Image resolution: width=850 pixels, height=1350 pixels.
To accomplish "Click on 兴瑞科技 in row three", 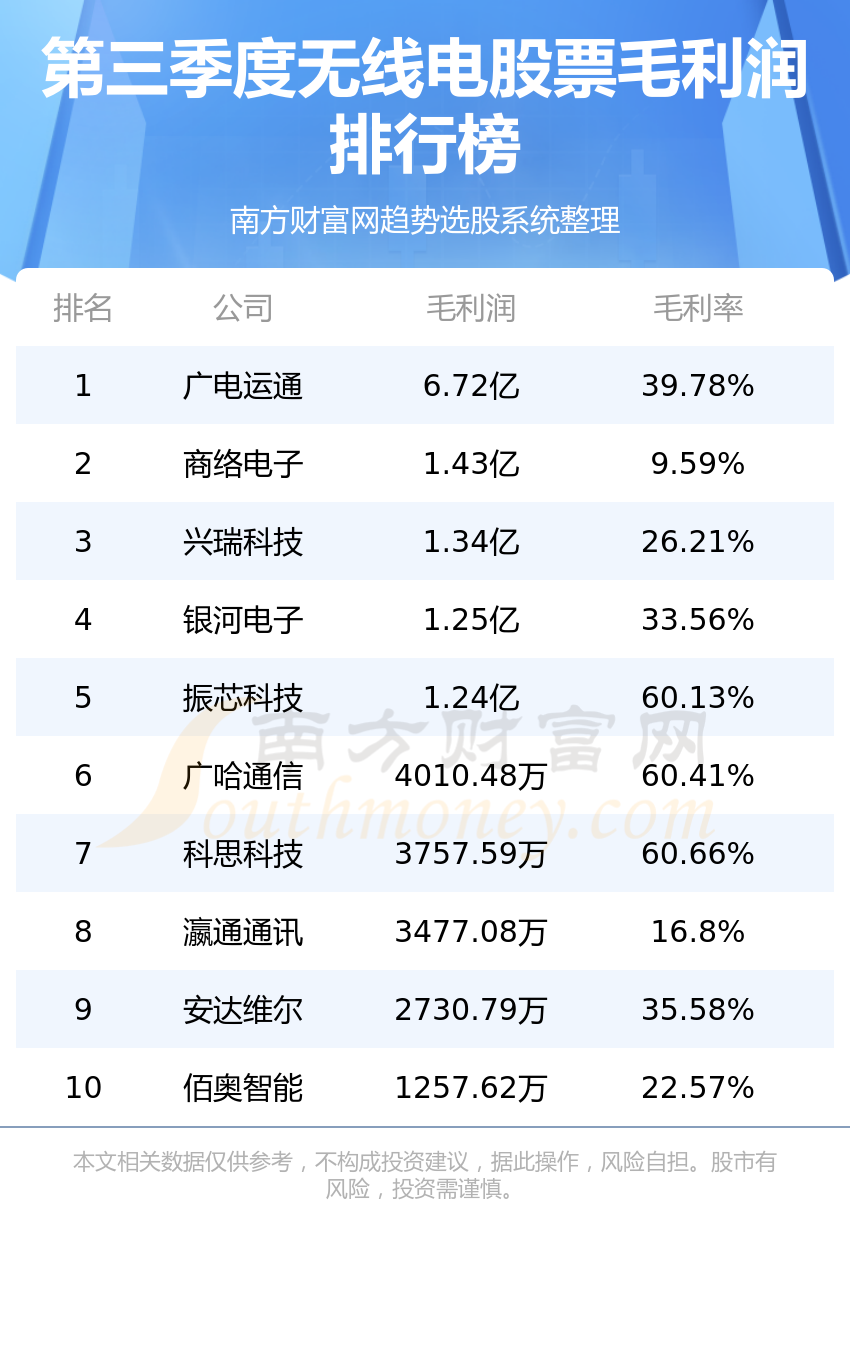I will (x=243, y=542).
